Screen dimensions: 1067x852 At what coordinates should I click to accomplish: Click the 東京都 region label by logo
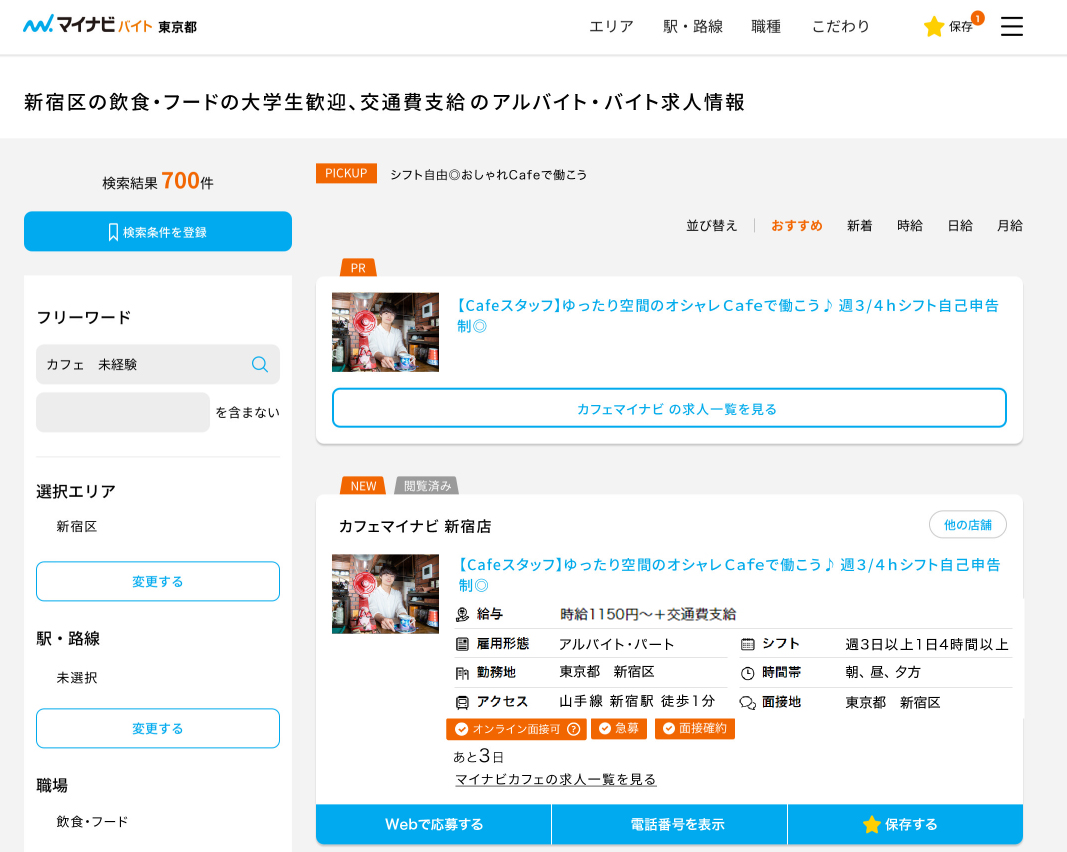click(178, 27)
